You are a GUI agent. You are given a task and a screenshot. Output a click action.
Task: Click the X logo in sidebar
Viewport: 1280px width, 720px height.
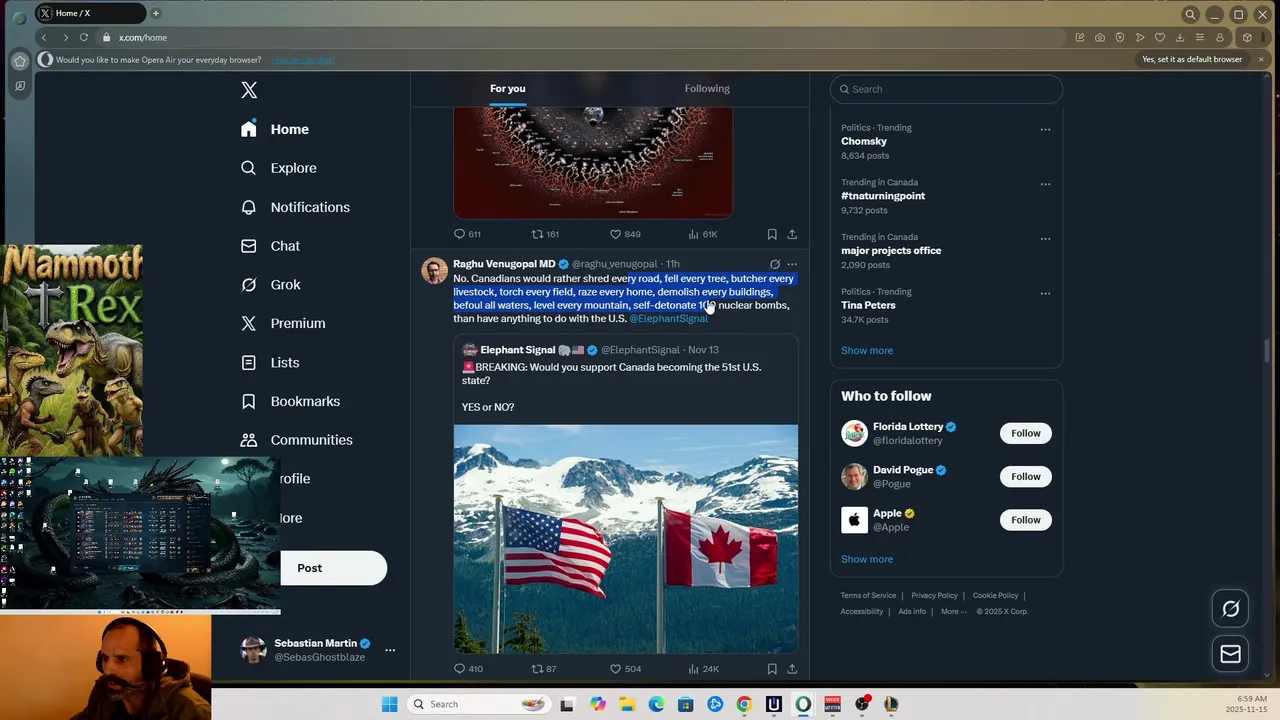(249, 90)
